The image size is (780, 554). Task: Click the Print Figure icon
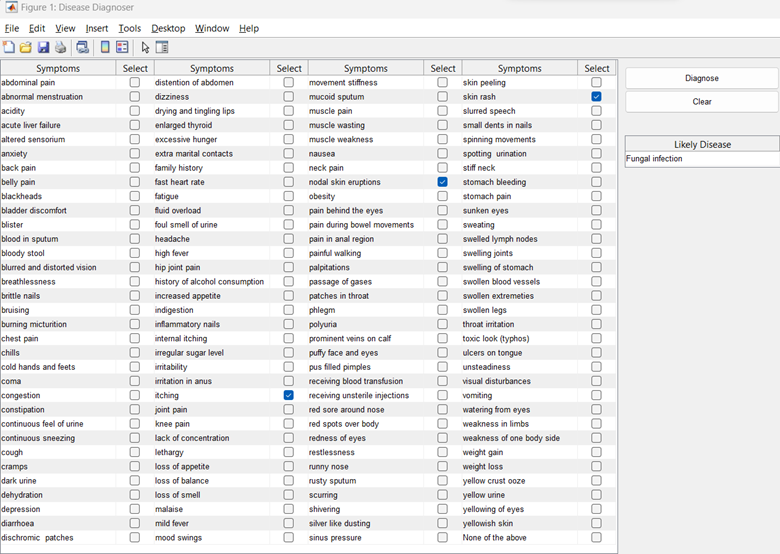[x=60, y=47]
